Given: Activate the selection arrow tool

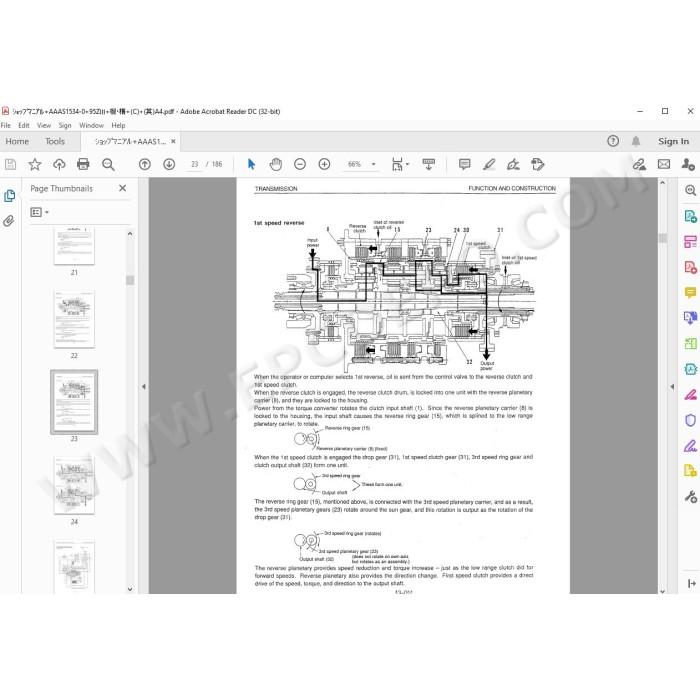Looking at the screenshot, I should tap(251, 164).
